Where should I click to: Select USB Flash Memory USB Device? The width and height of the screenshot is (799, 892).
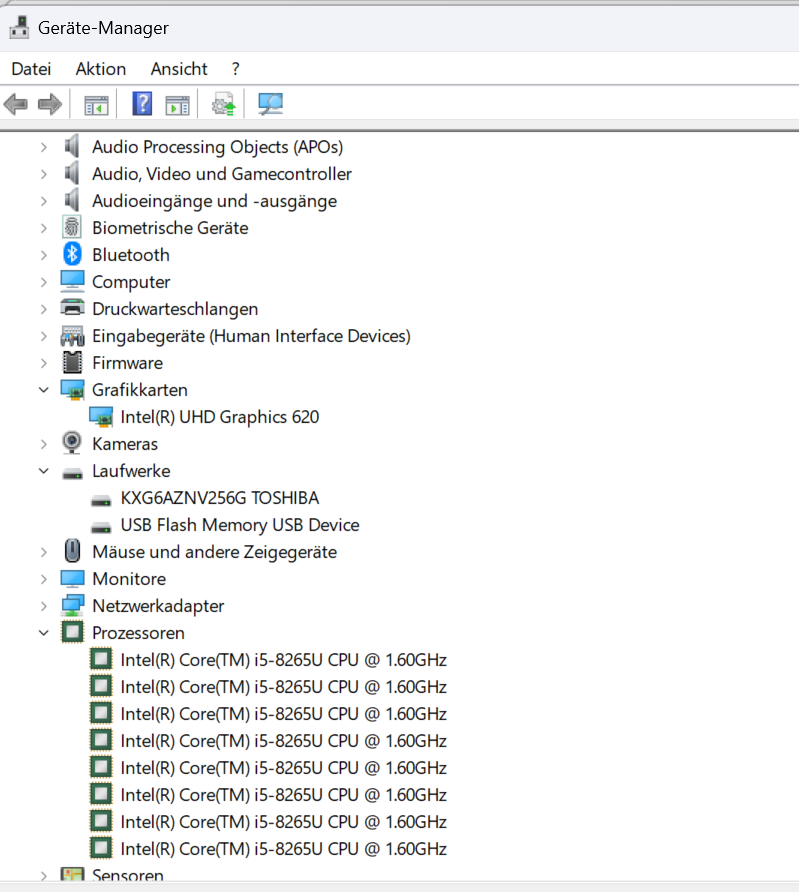(239, 525)
